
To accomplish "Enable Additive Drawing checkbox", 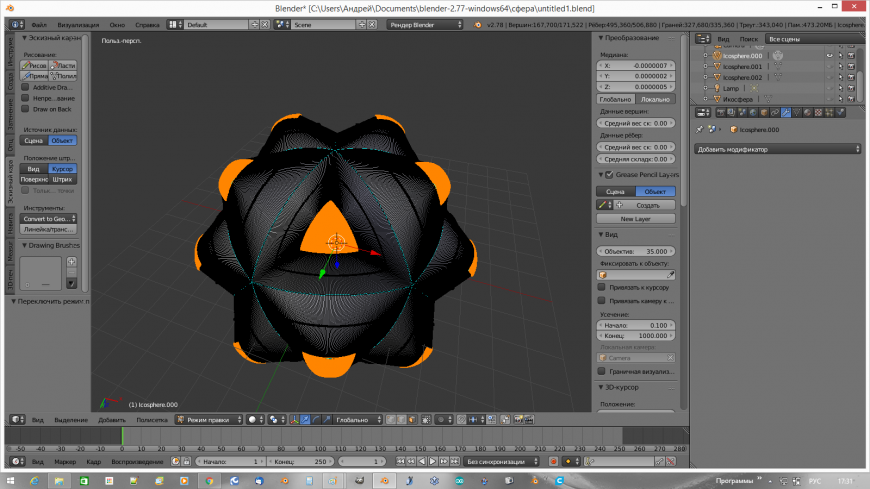I will coord(25,87).
